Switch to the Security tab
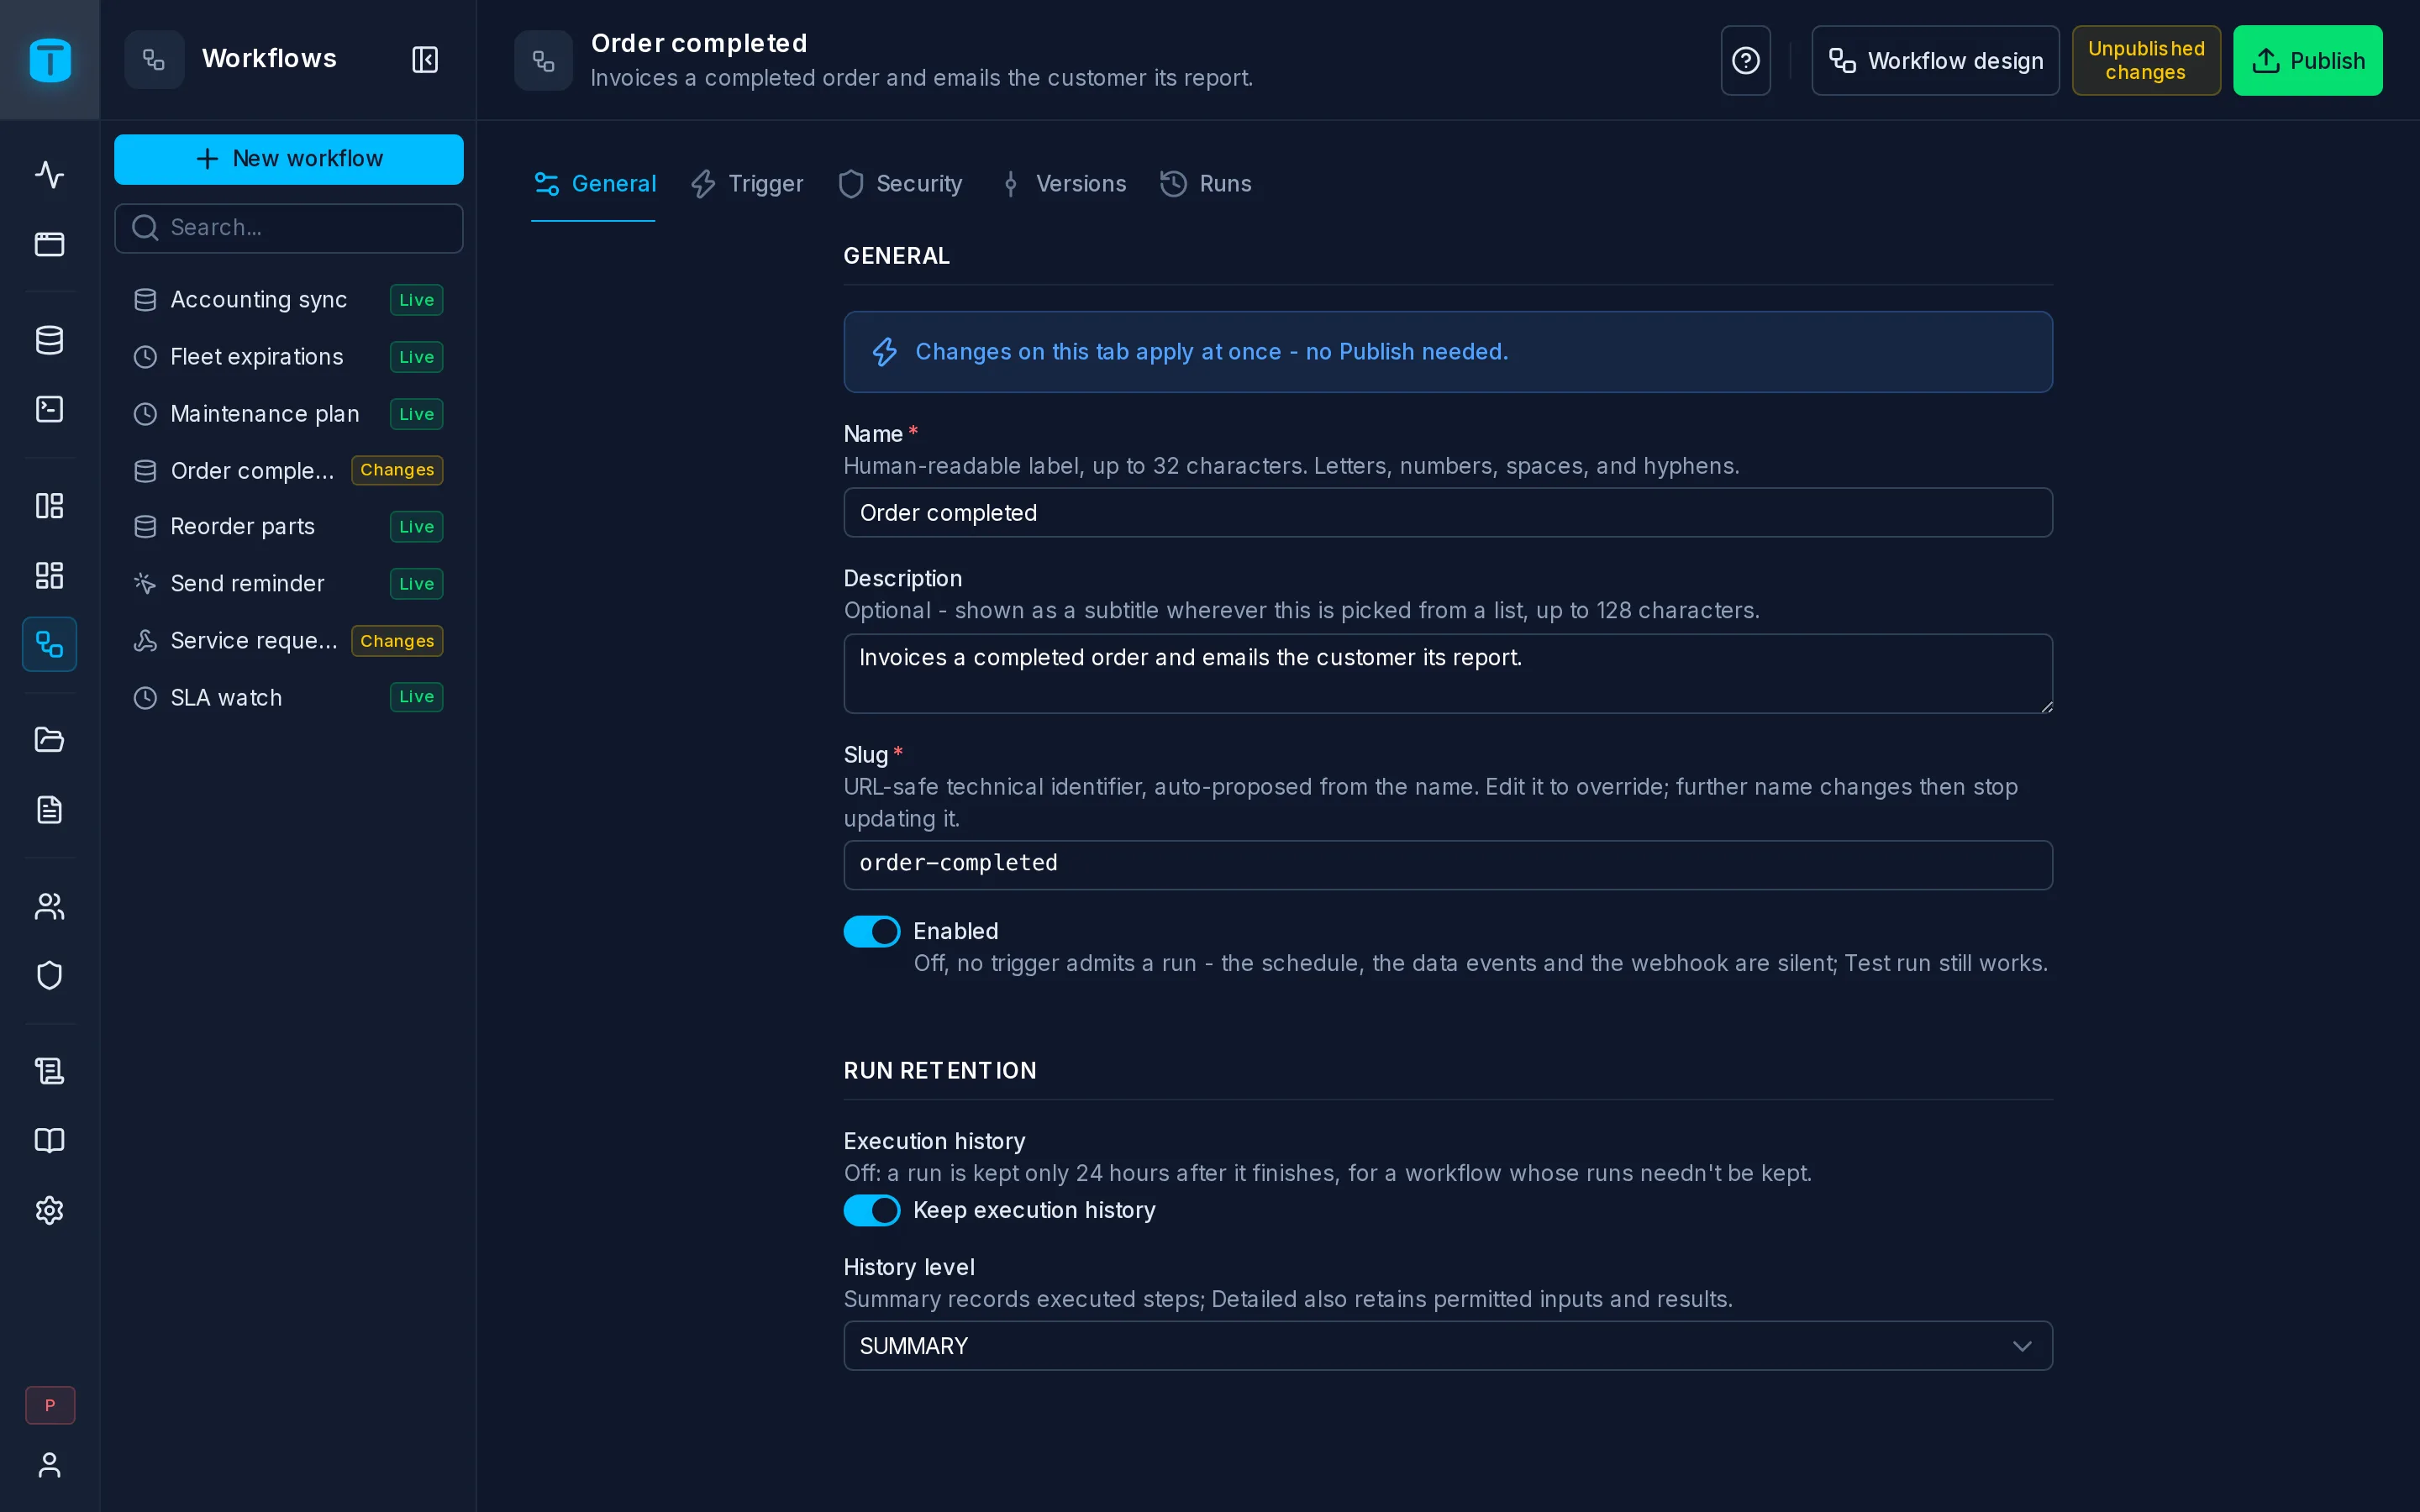 [900, 184]
